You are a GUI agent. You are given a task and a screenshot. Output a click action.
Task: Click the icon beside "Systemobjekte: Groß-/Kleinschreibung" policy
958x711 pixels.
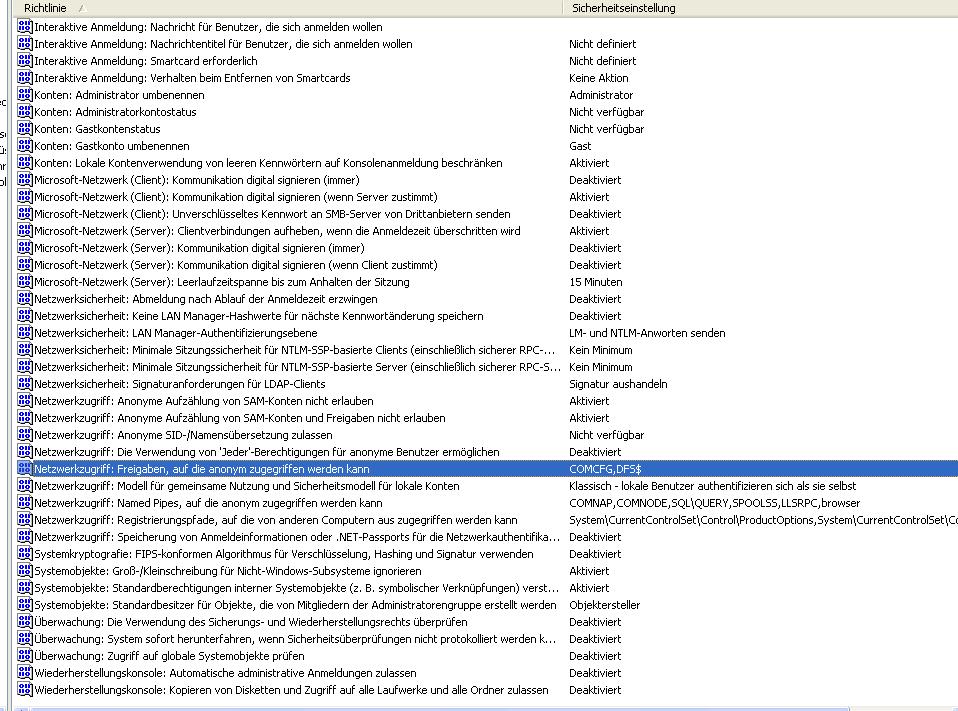point(24,571)
